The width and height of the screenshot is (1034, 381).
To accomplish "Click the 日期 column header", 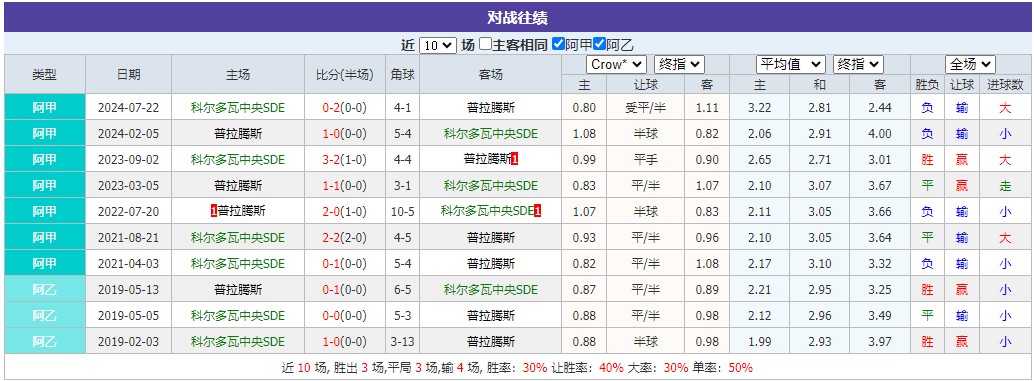I will [129, 74].
